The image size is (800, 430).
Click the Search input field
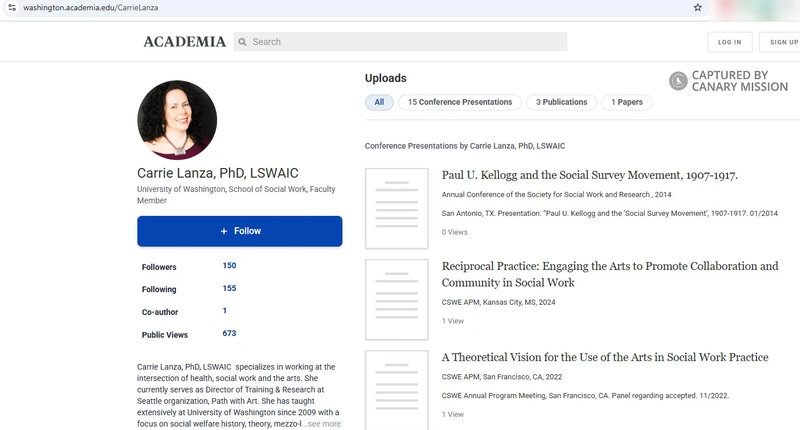click(401, 42)
